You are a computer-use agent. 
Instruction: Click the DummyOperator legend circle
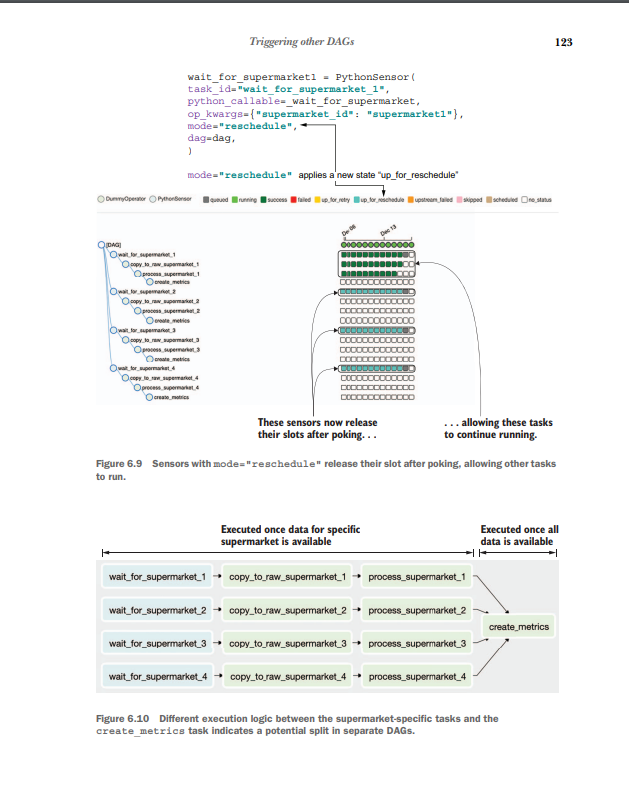[98, 199]
